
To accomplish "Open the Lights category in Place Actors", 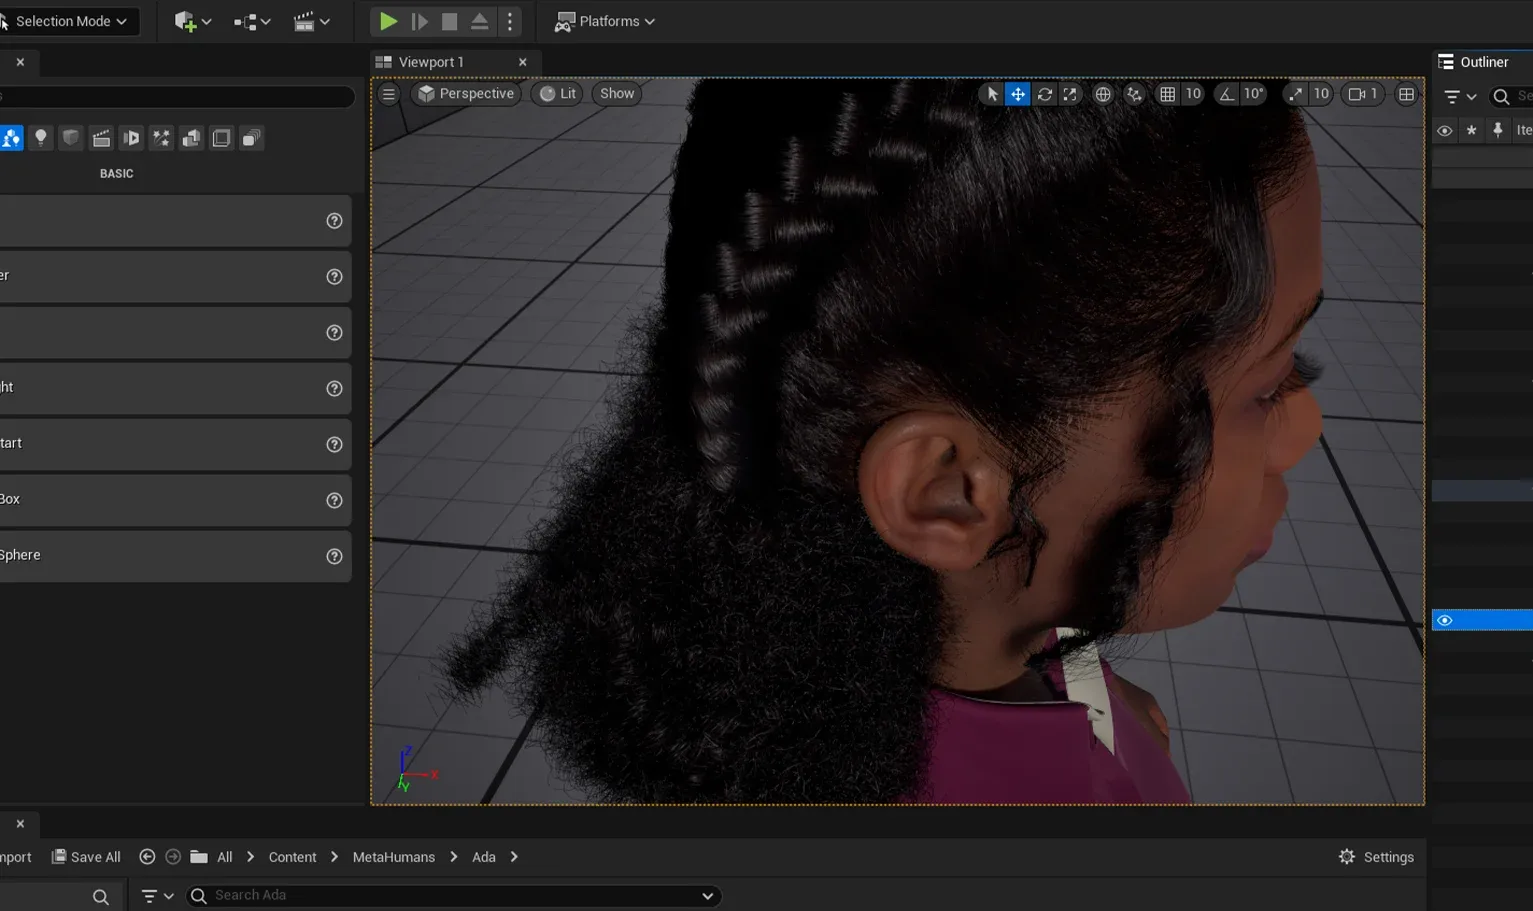I will pos(41,137).
